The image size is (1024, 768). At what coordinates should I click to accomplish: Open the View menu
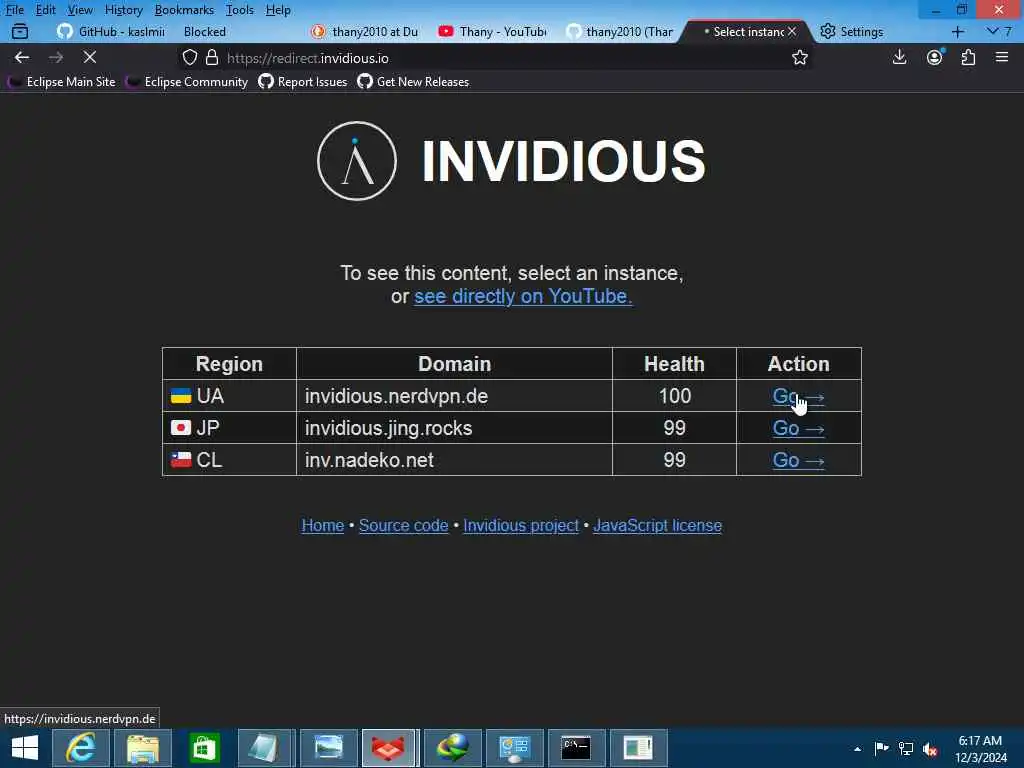pos(80,10)
